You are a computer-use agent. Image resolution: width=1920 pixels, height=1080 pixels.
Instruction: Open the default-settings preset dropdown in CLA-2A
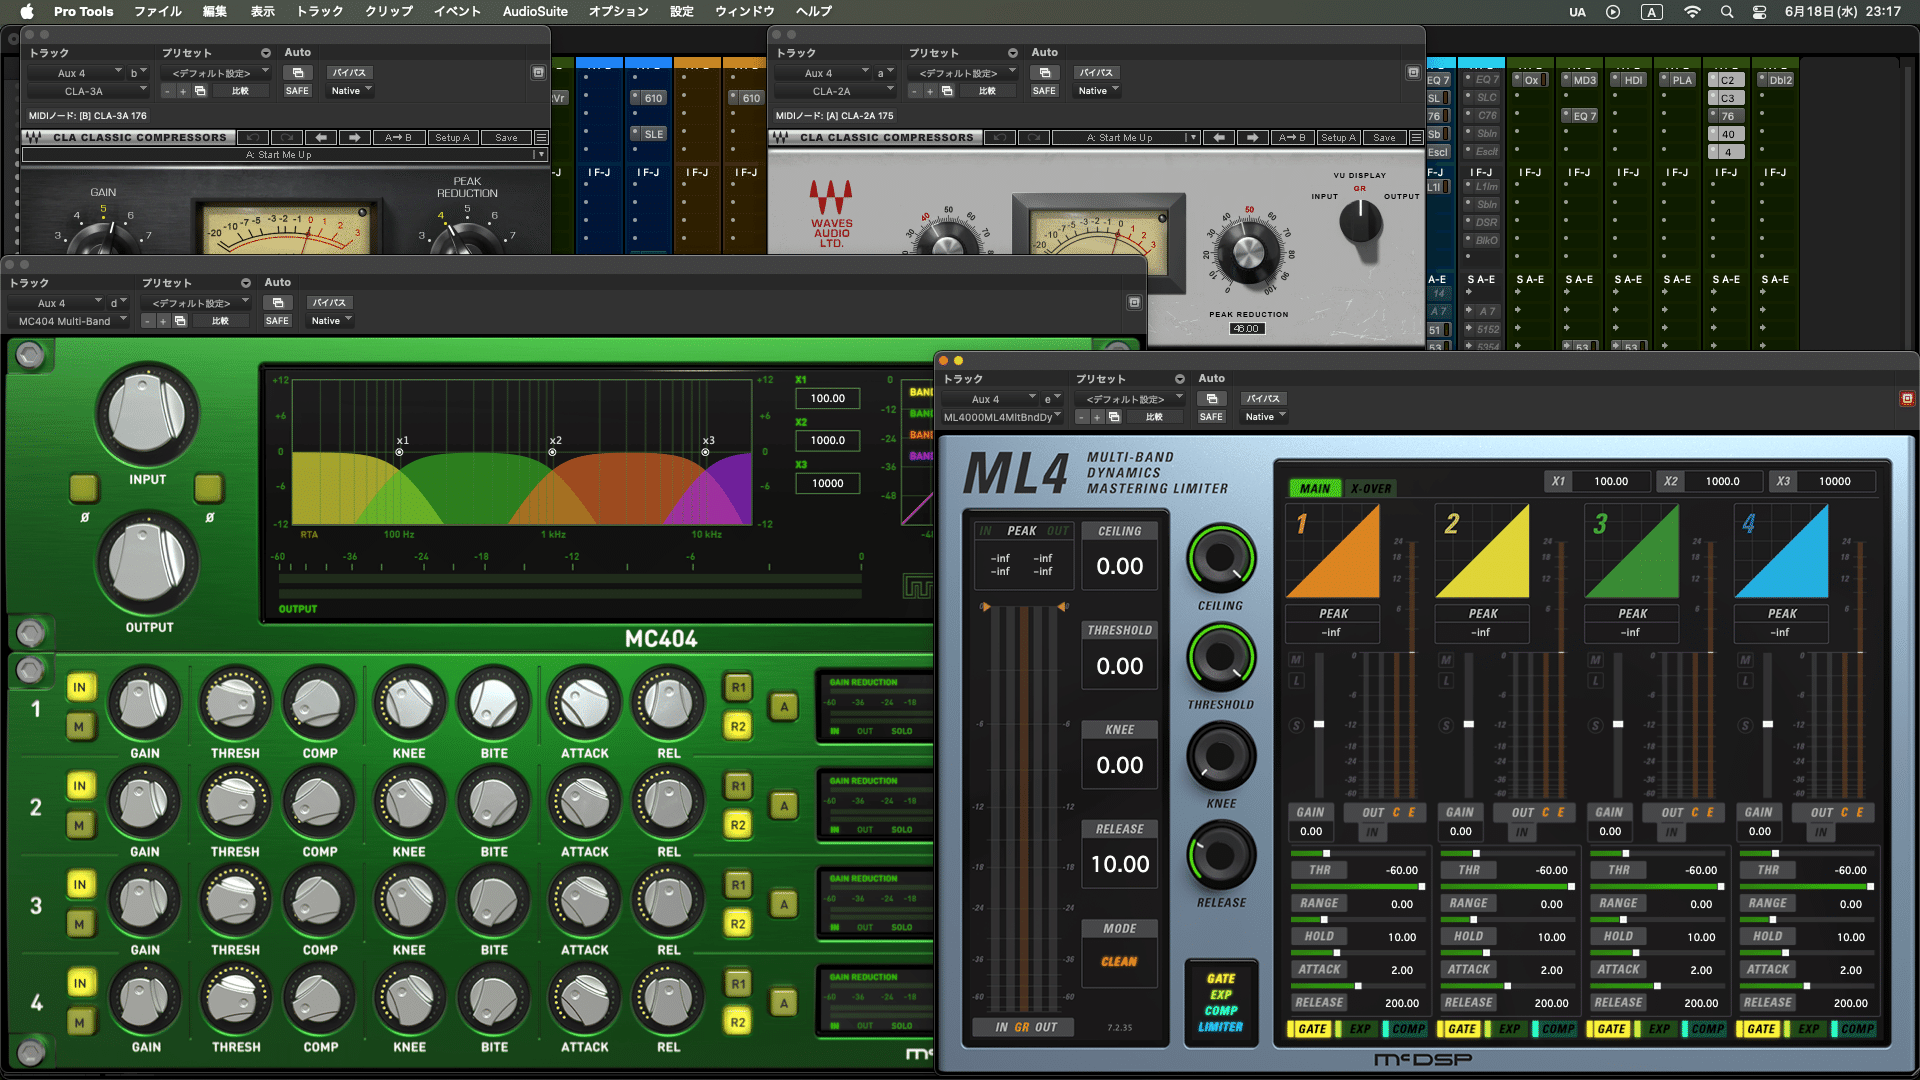pyautogui.click(x=963, y=73)
